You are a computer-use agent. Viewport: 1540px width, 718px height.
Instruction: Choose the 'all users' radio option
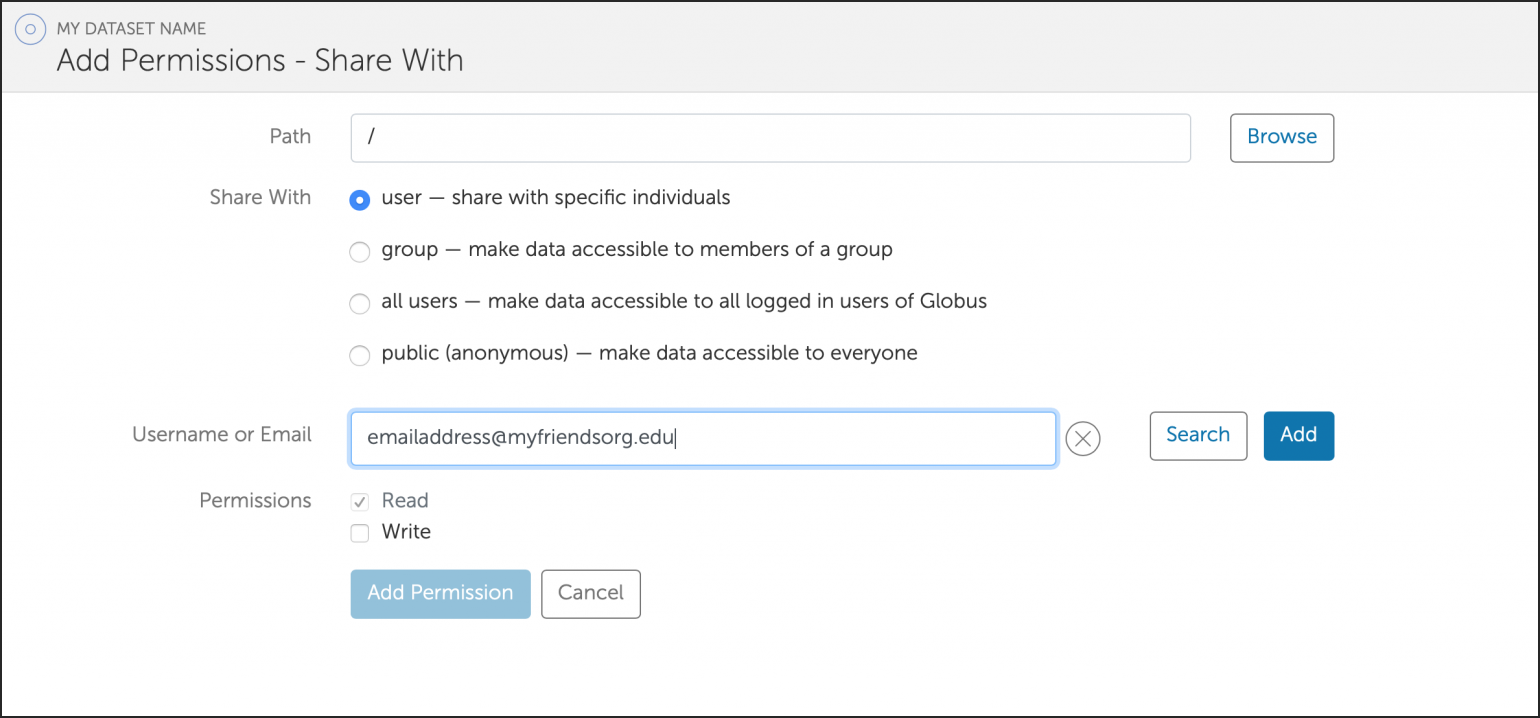[x=360, y=304]
